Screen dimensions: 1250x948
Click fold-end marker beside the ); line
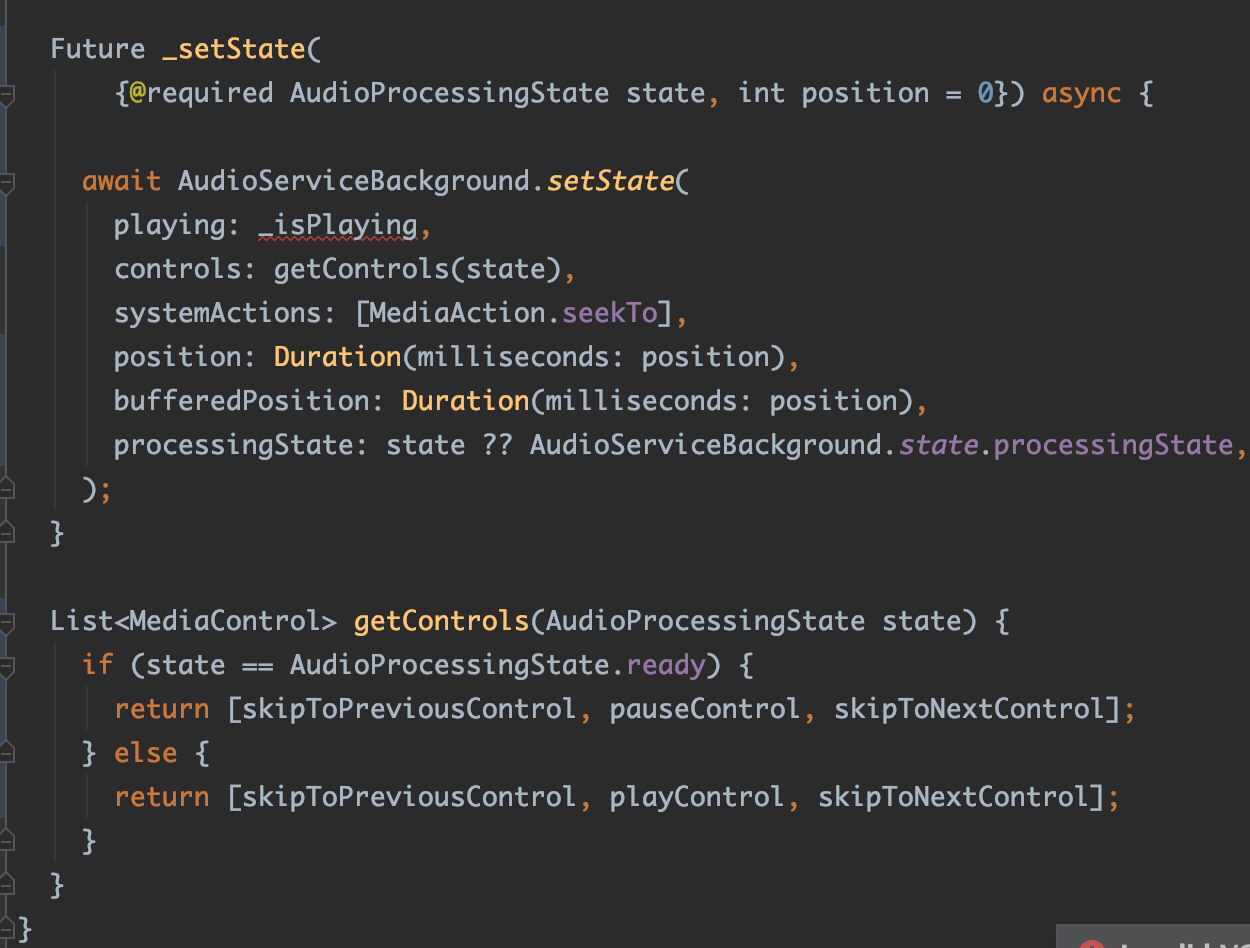tap(7, 489)
